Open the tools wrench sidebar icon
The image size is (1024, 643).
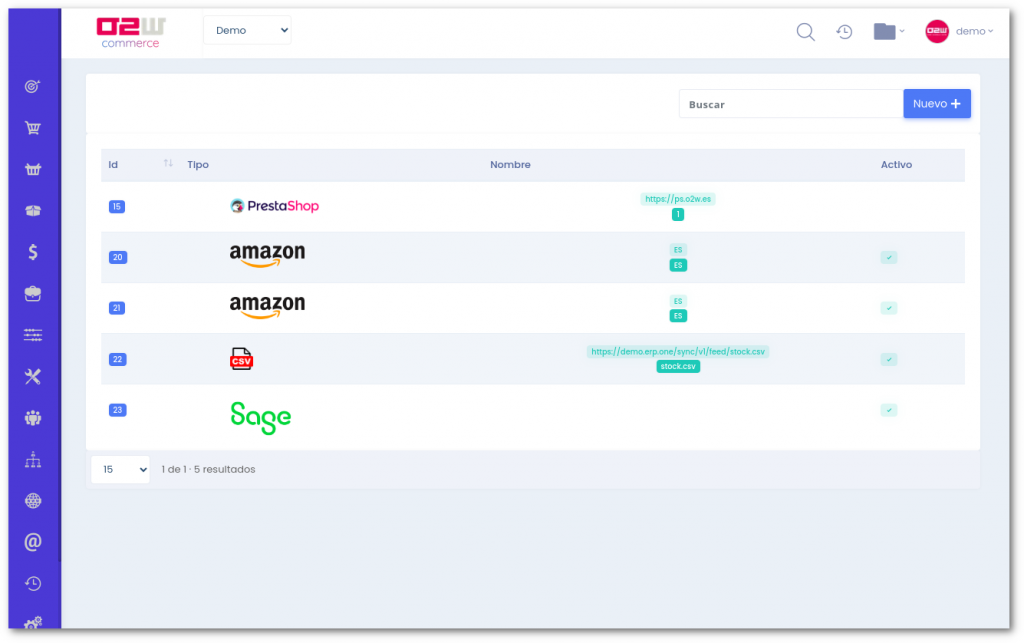click(33, 376)
